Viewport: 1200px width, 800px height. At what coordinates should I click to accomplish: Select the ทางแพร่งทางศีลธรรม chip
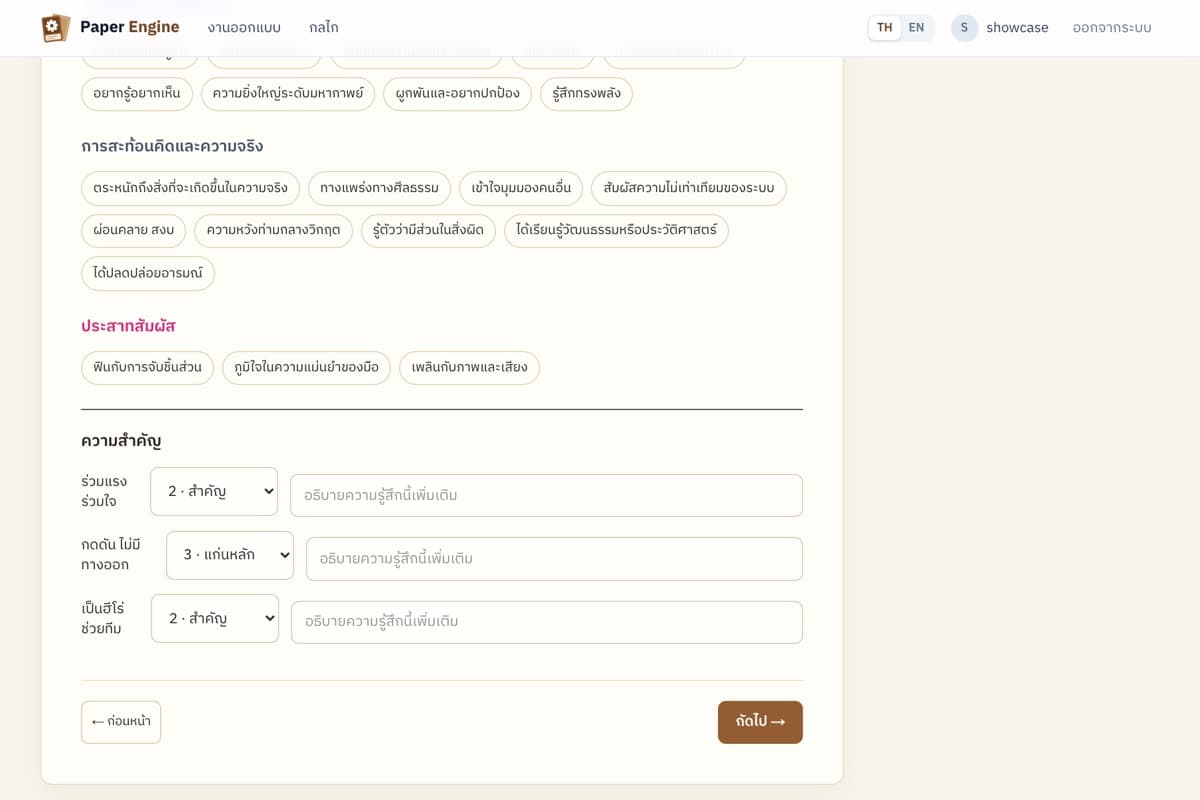[x=379, y=188]
